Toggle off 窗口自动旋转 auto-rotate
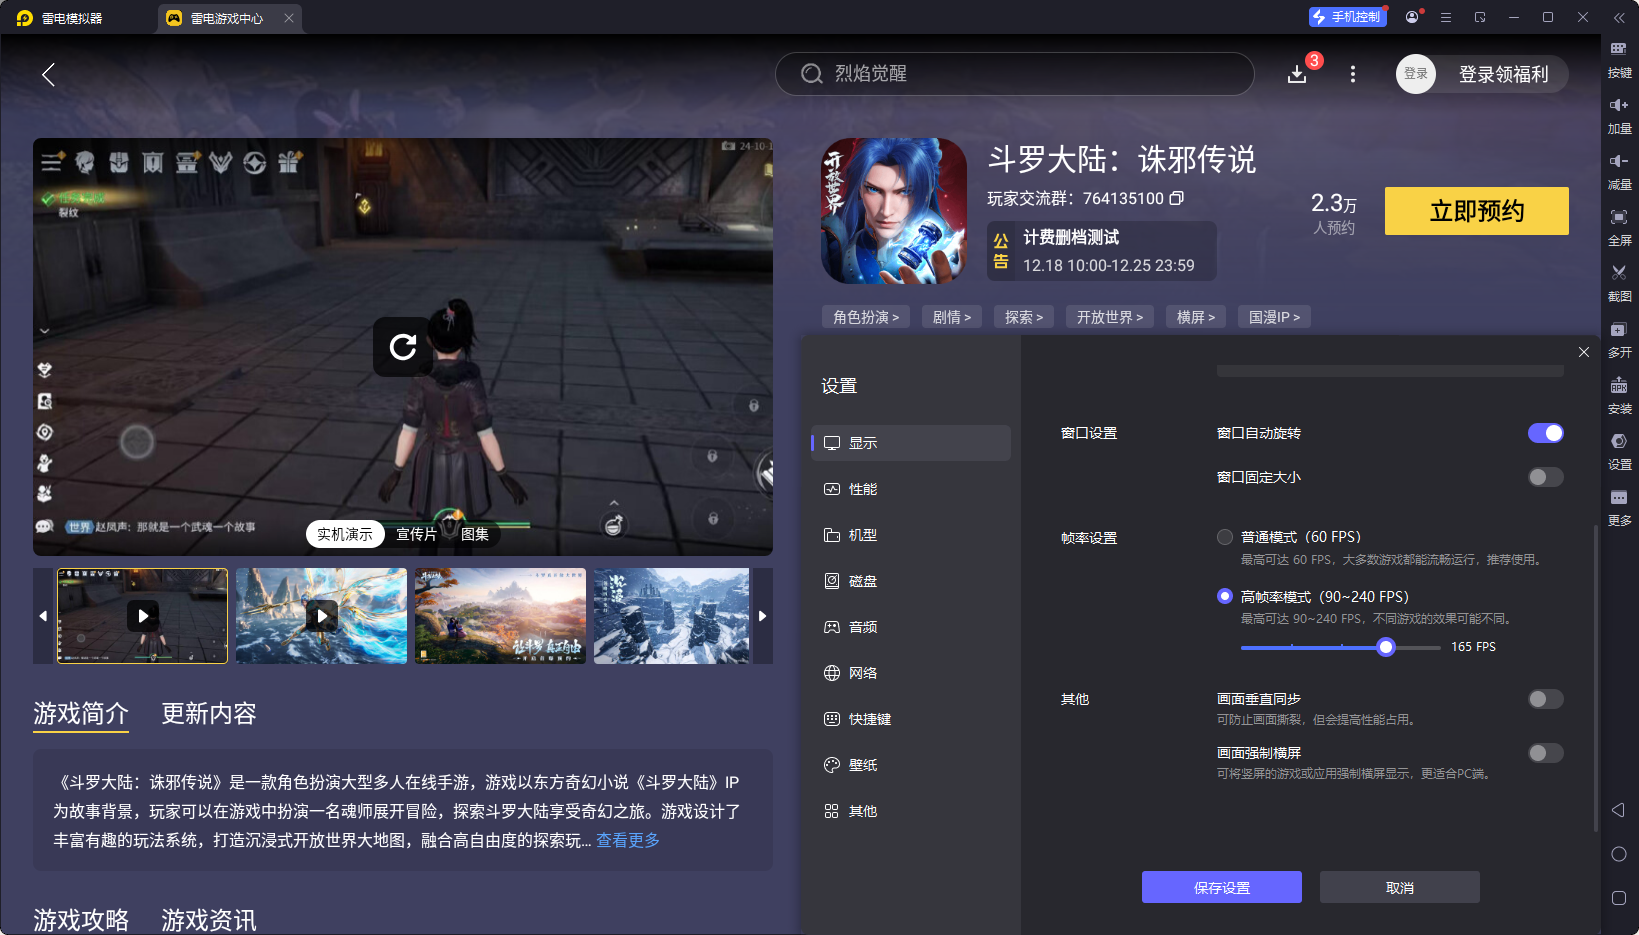This screenshot has height=935, width=1639. click(x=1545, y=433)
